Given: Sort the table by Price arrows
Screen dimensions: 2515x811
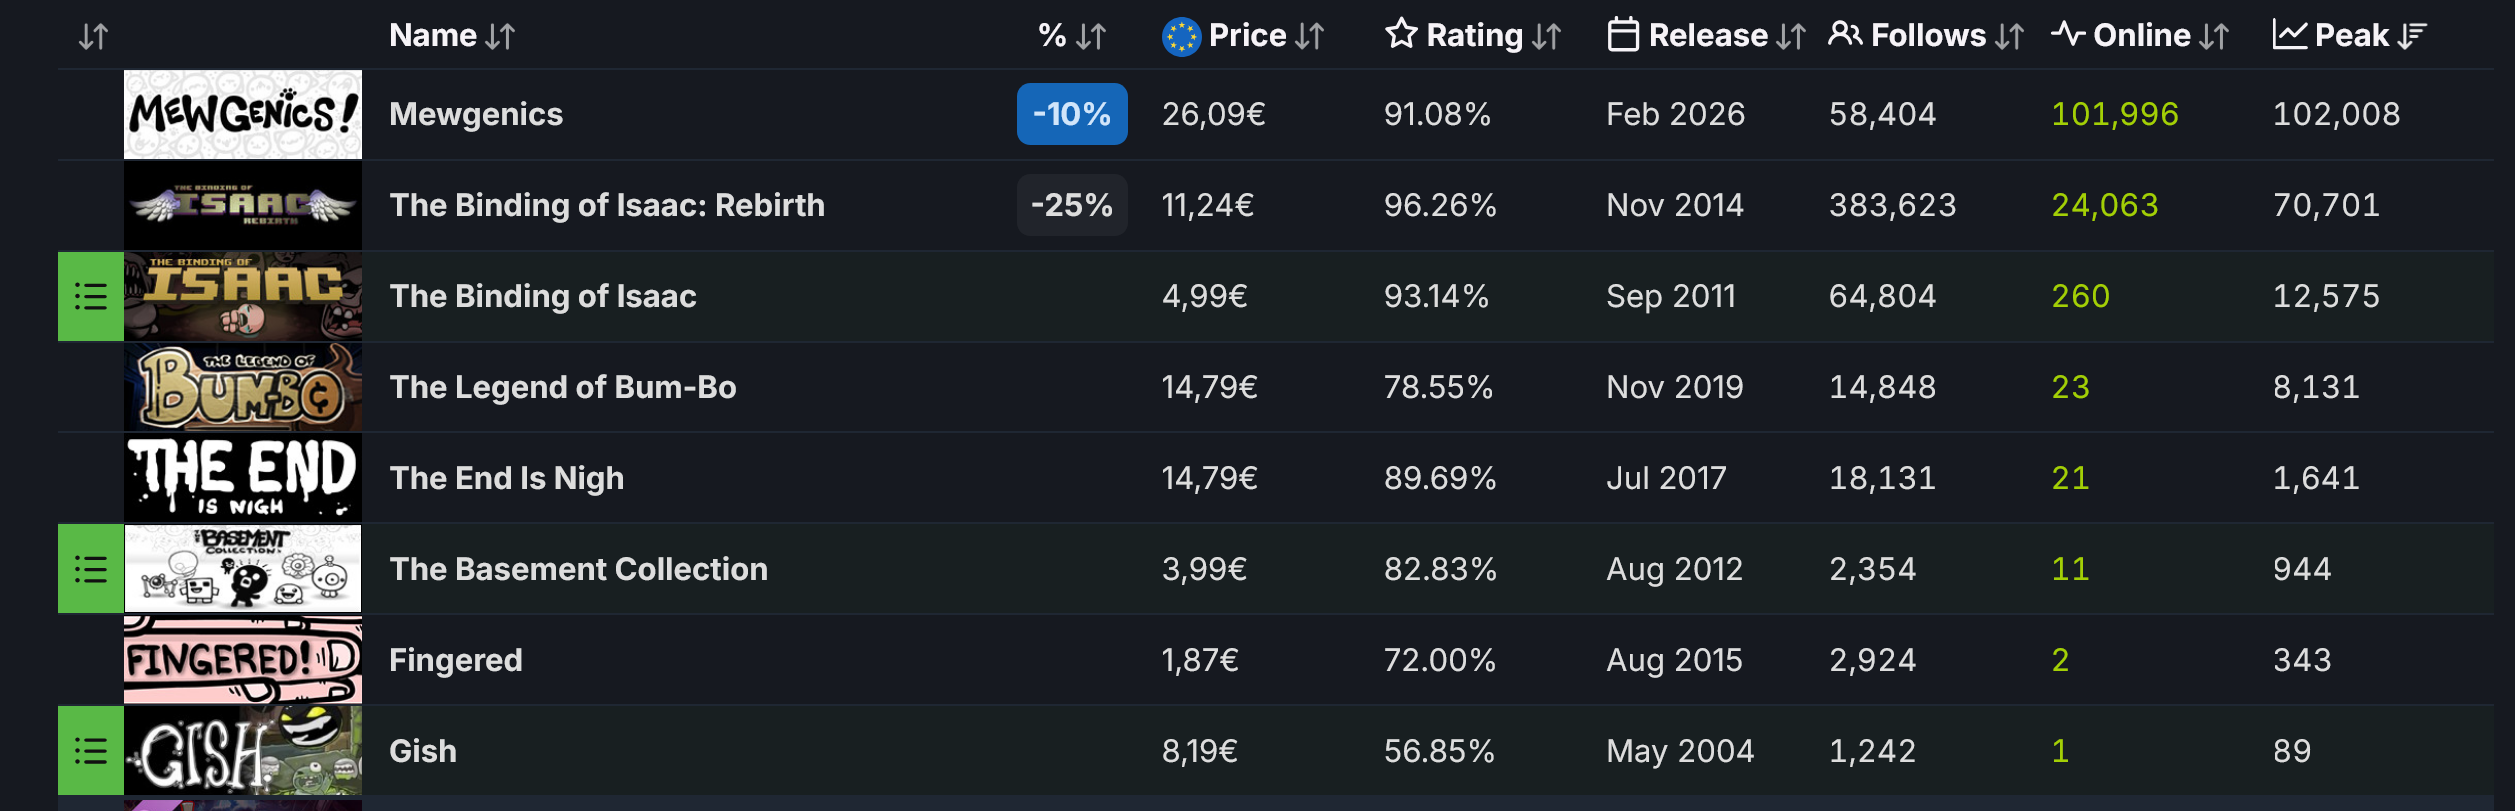Looking at the screenshot, I should click(1309, 37).
